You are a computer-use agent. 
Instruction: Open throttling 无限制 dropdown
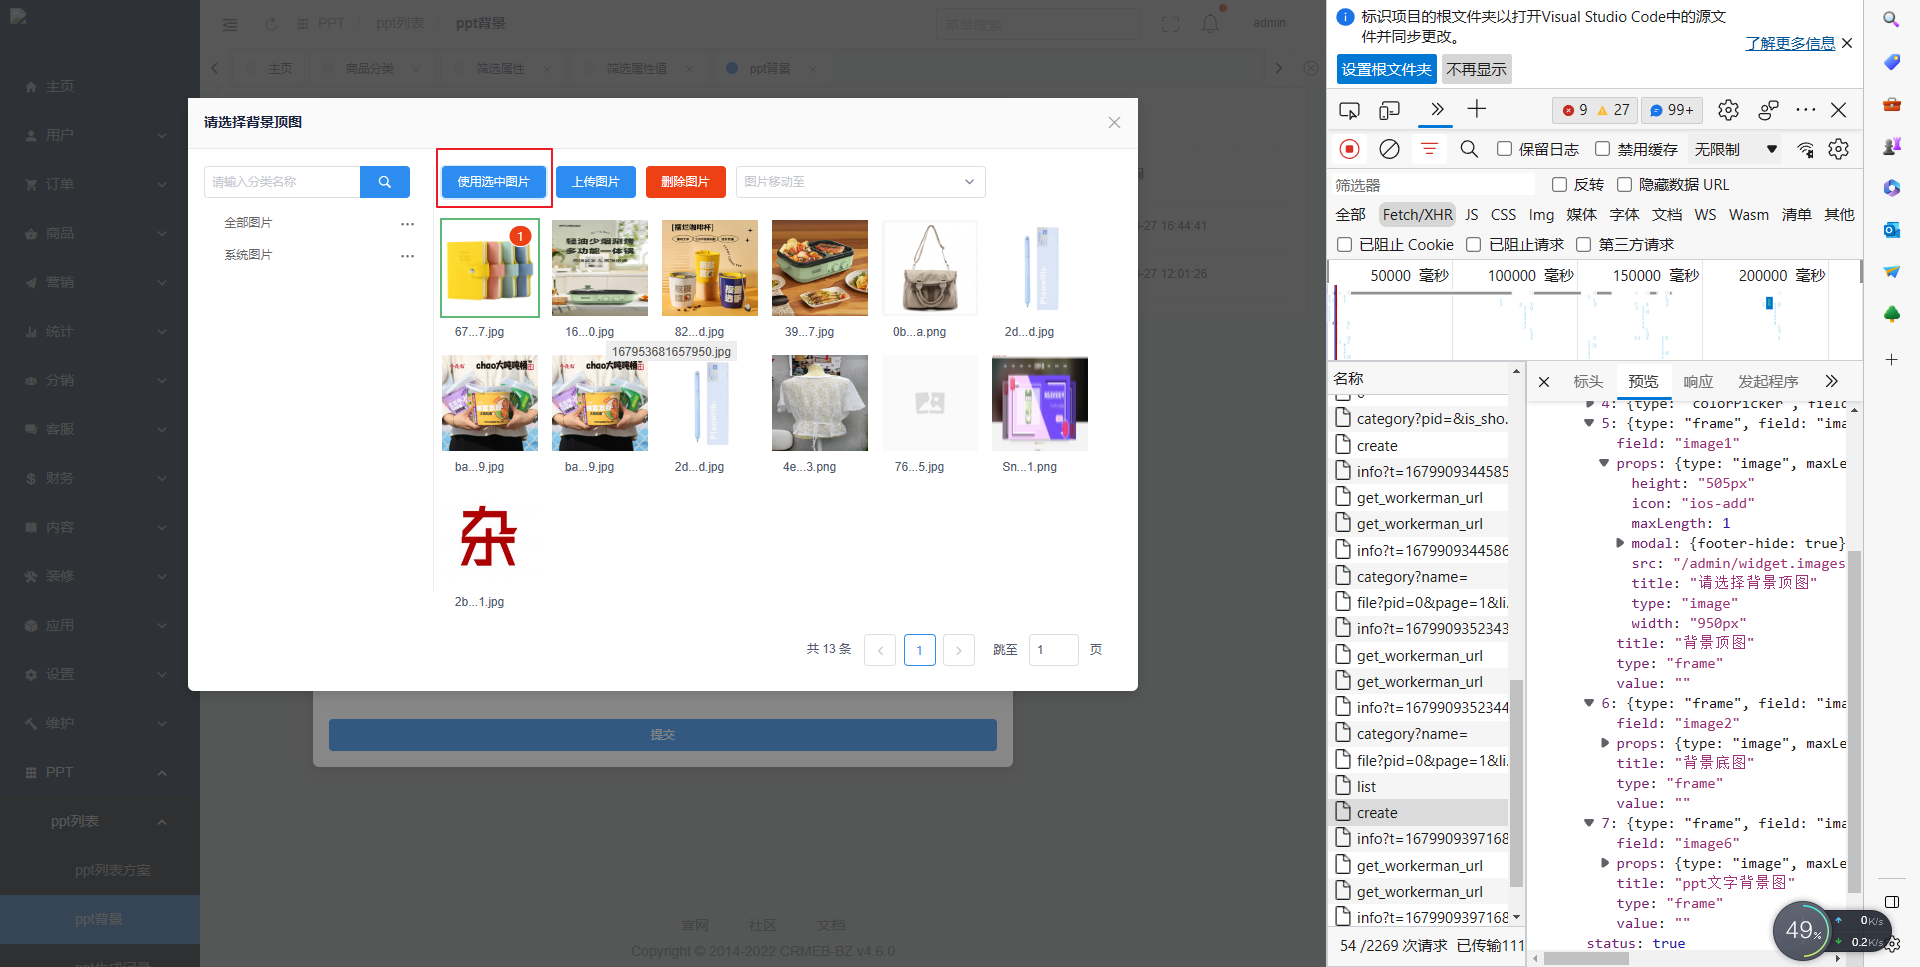point(1736,149)
